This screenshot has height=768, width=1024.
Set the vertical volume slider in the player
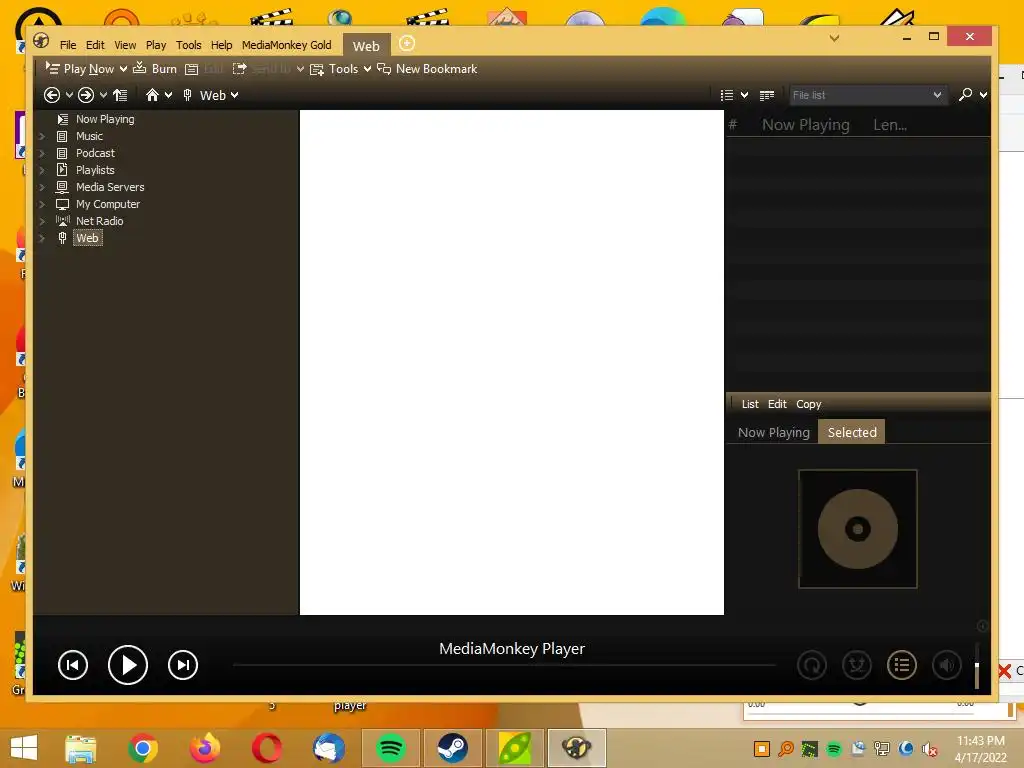click(x=977, y=666)
